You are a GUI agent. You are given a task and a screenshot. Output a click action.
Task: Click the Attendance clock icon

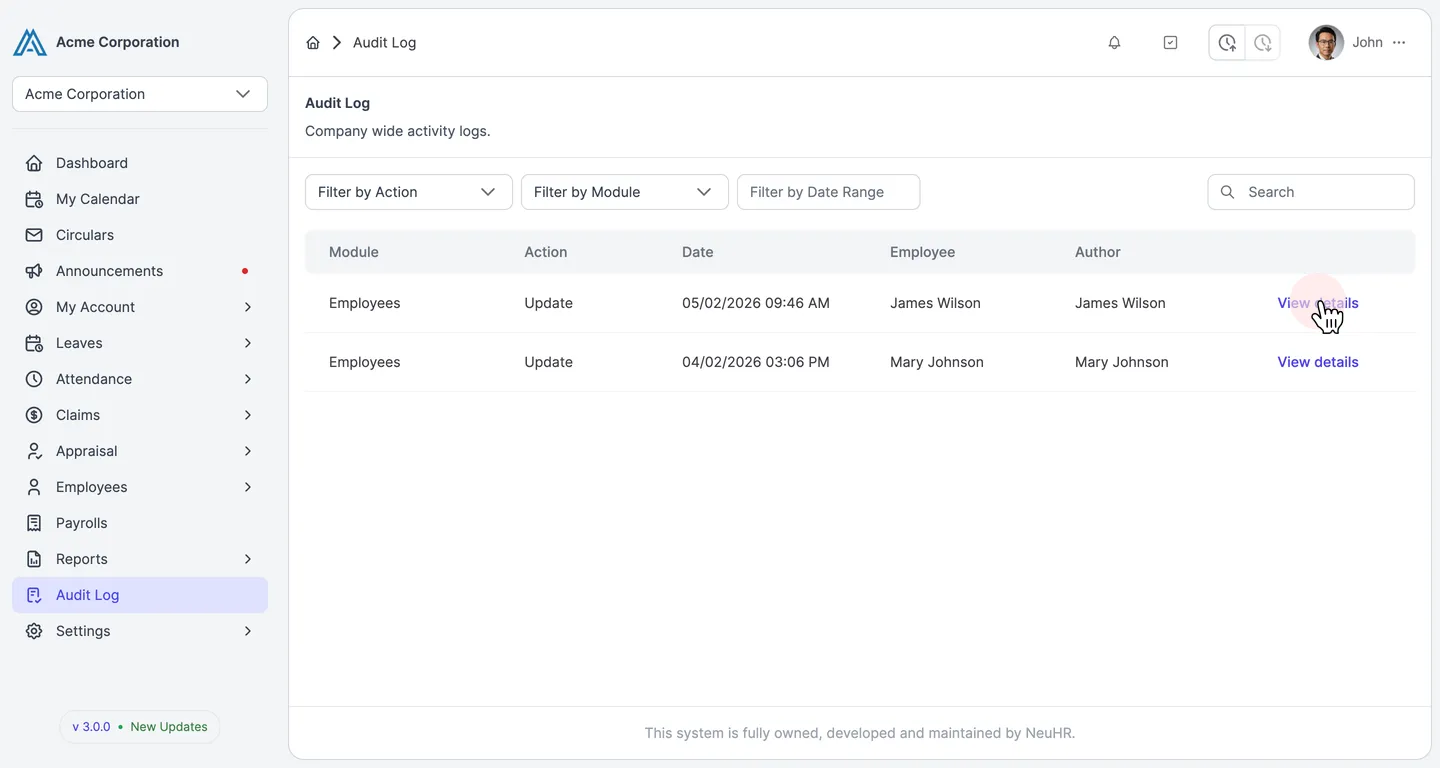34,379
